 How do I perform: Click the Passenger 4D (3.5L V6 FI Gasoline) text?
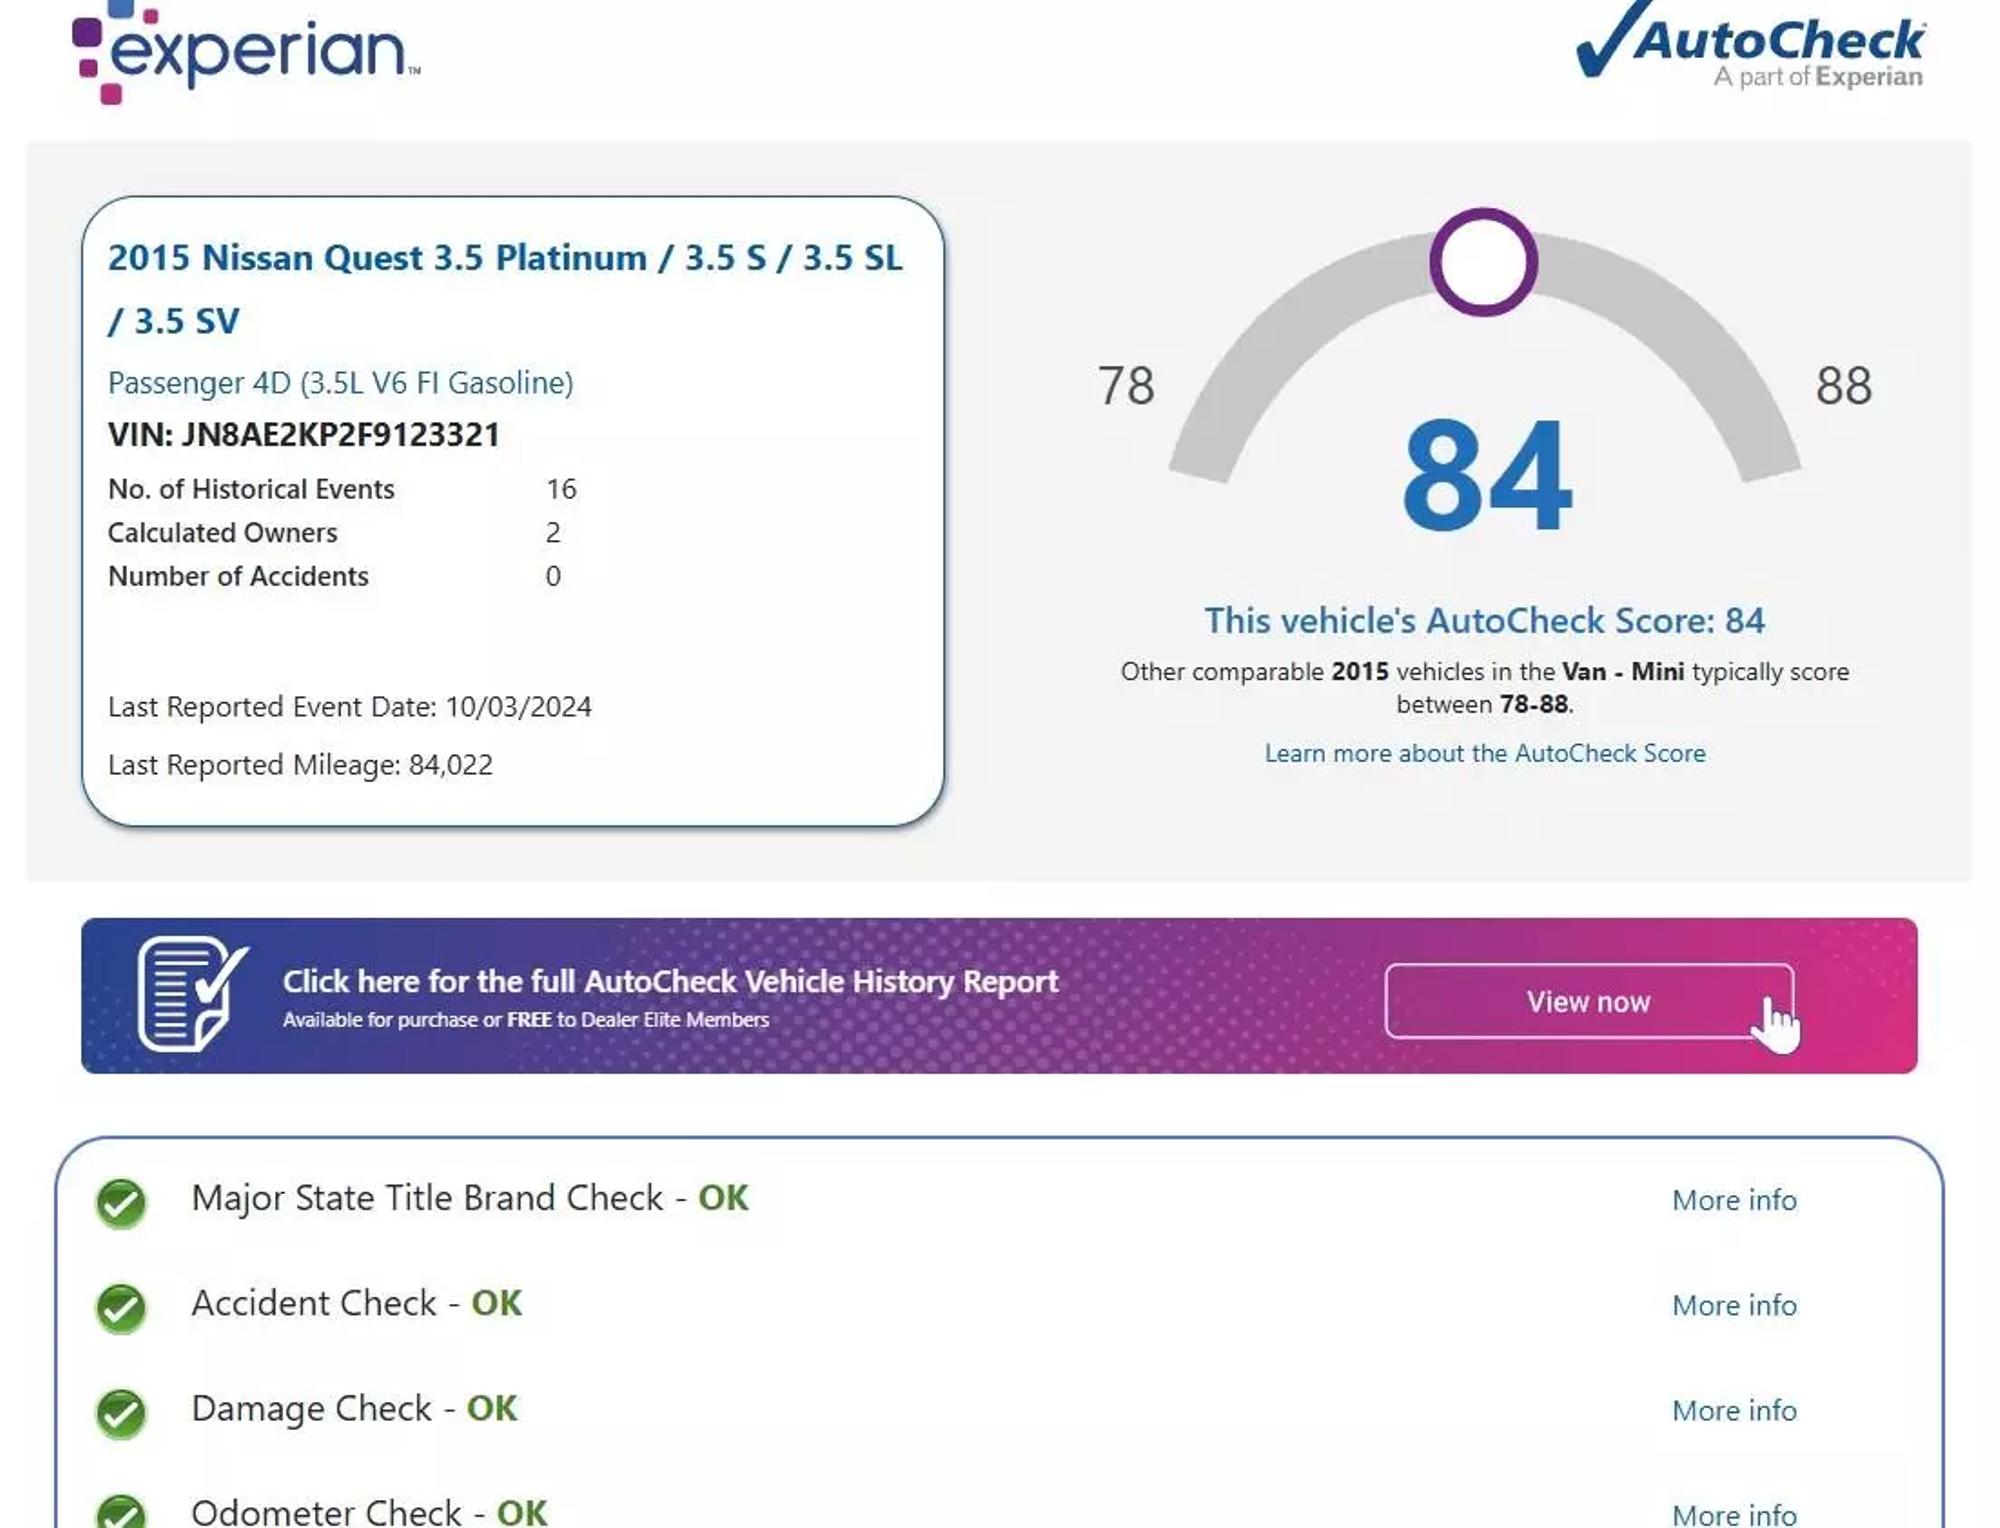[341, 383]
